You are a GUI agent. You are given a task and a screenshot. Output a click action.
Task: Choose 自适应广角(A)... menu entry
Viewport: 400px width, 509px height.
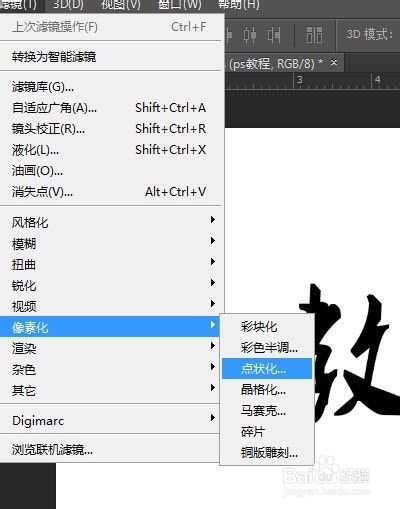110,108
